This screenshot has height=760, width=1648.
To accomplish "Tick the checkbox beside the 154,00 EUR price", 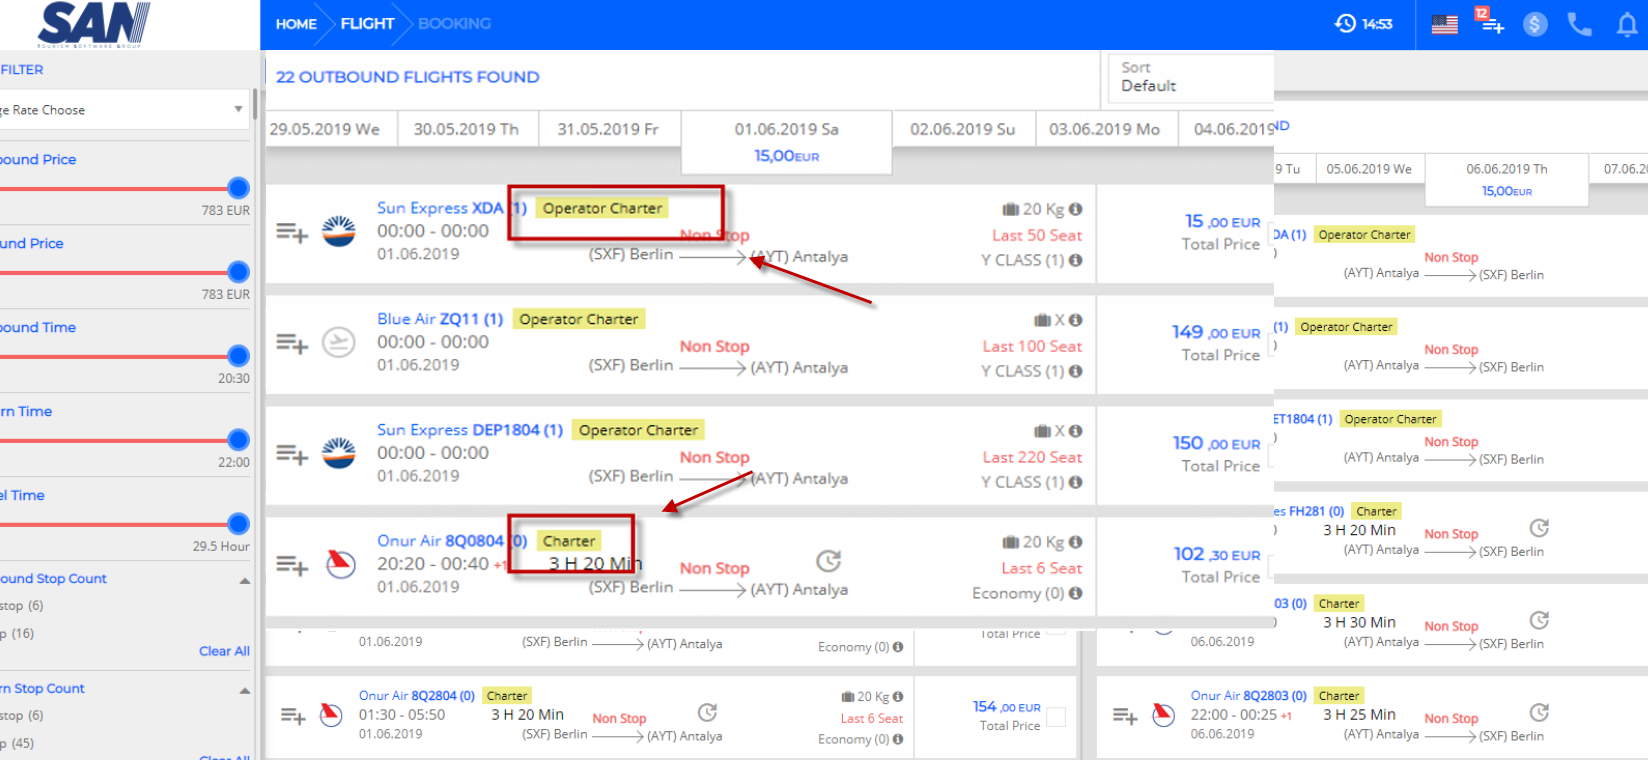I will pyautogui.click(x=1056, y=717).
